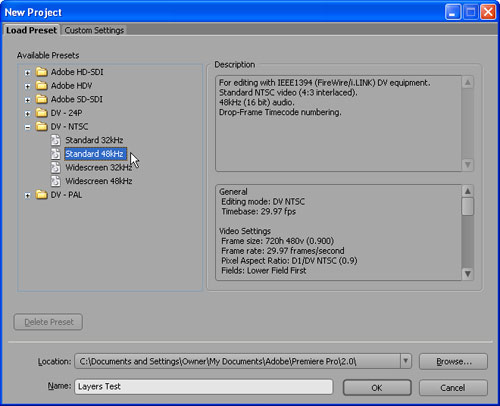The width and height of the screenshot is (500, 406).
Task: Select the DV - NTSC folder label
Action: click(69, 127)
